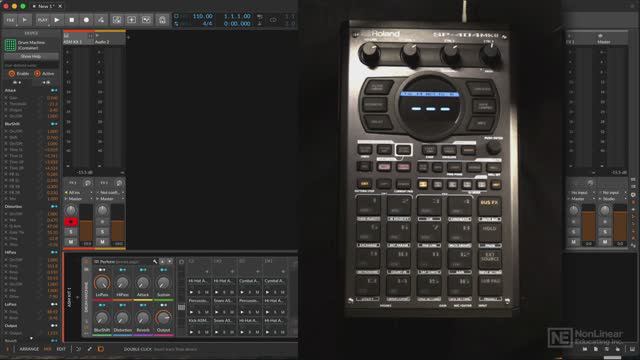
Task: Click the add (plus box) transport icon
Action: [x=131, y=20]
